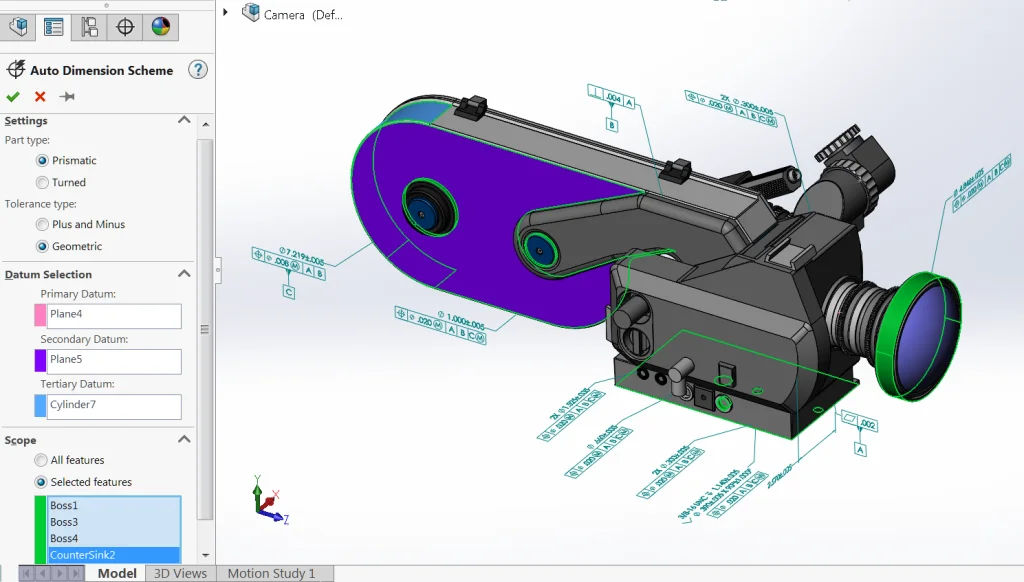1024x582 pixels.
Task: Open the PropertyManager panel icon
Action: (x=53, y=27)
